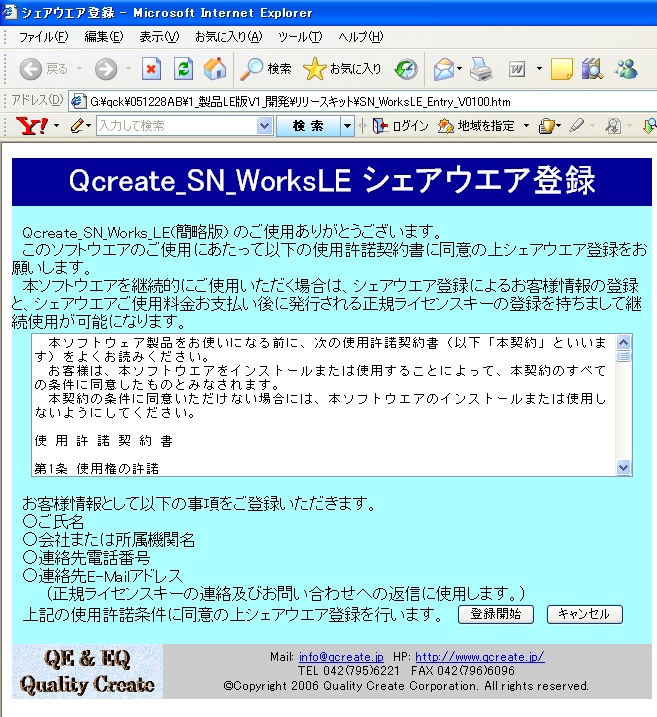Open the お気に入り favorites star button

tap(342, 69)
